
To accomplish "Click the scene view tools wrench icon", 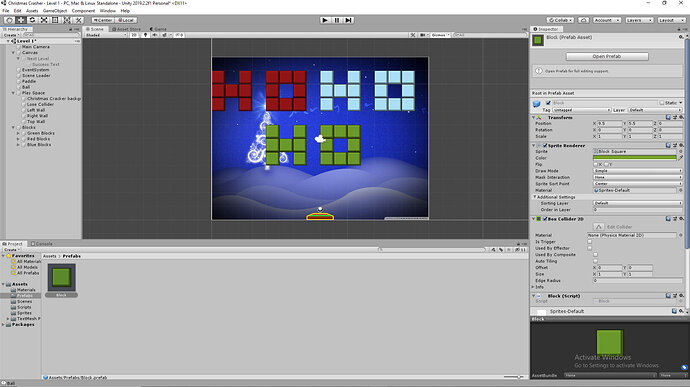I will (x=413, y=35).
